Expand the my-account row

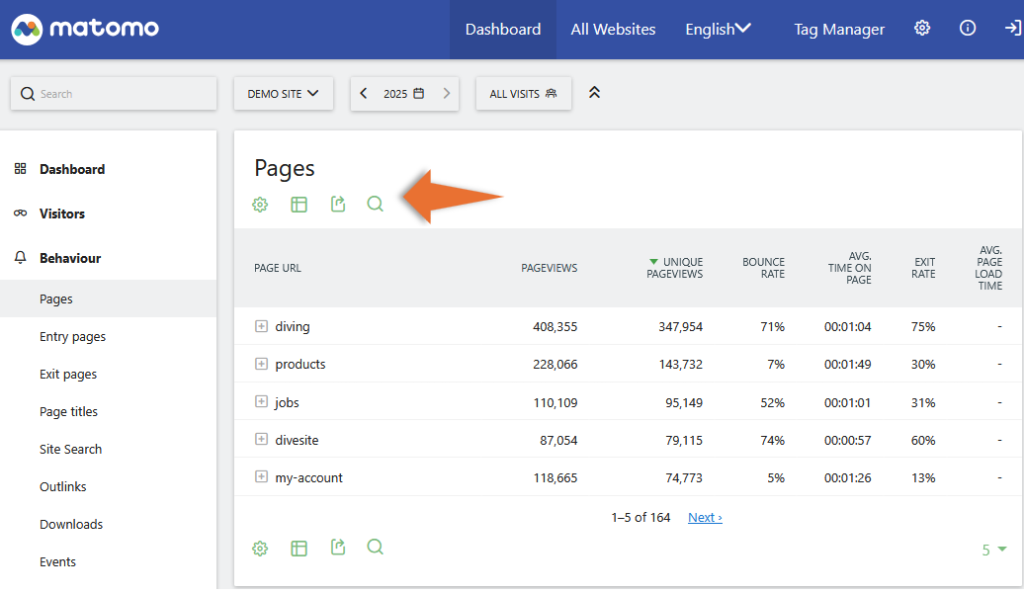point(261,477)
